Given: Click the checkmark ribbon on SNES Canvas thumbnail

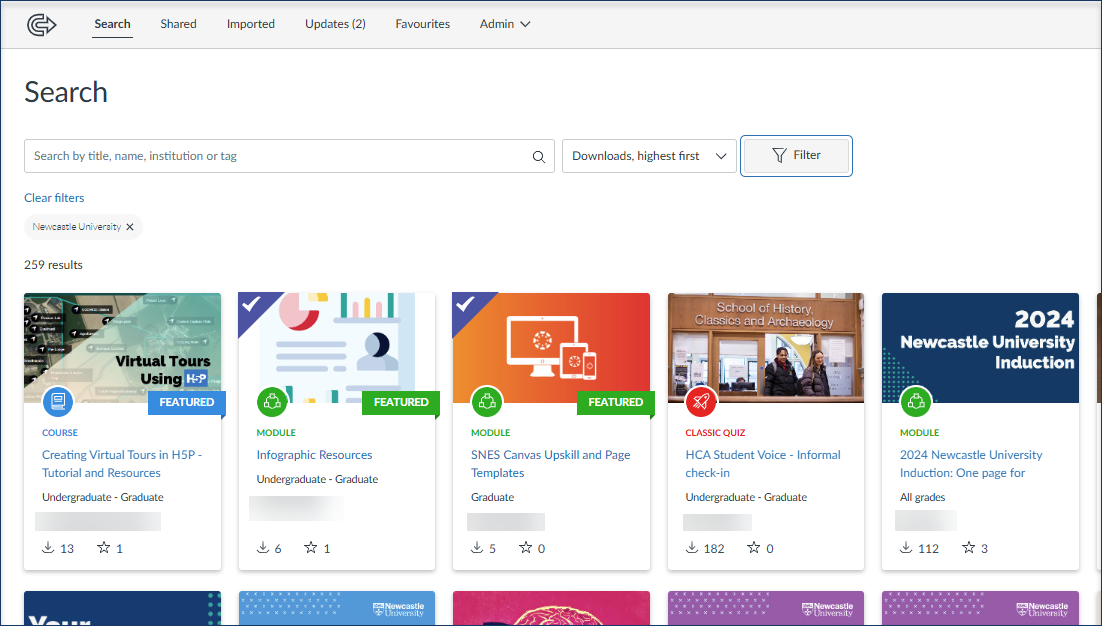Looking at the screenshot, I should pyautogui.click(x=467, y=306).
